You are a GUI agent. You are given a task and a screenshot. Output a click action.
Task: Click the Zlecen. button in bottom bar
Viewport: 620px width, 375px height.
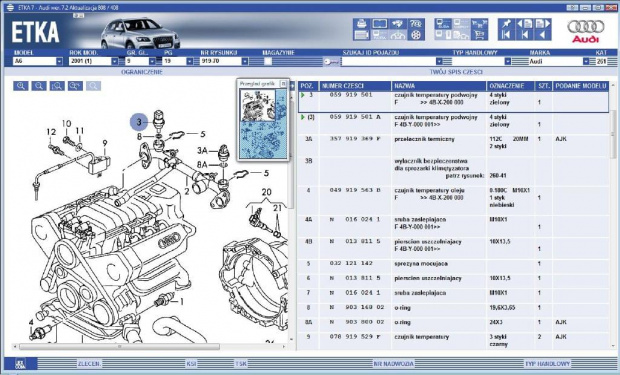[x=89, y=364]
